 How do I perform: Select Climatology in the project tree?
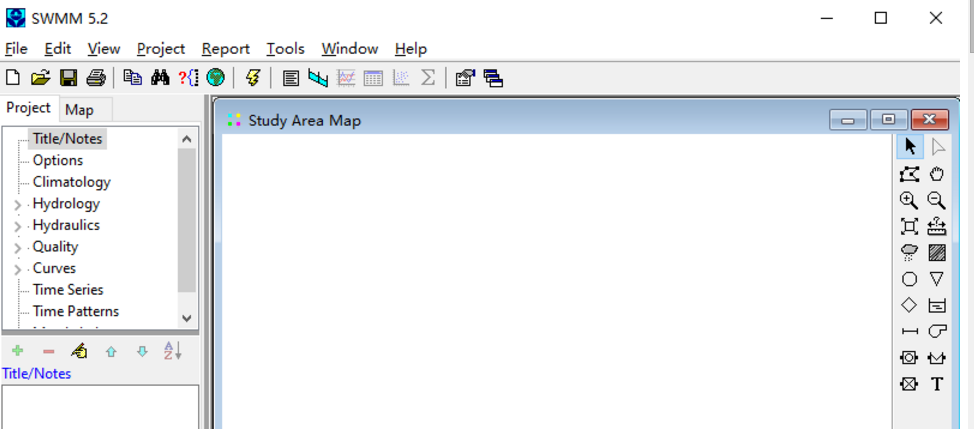coord(71,182)
